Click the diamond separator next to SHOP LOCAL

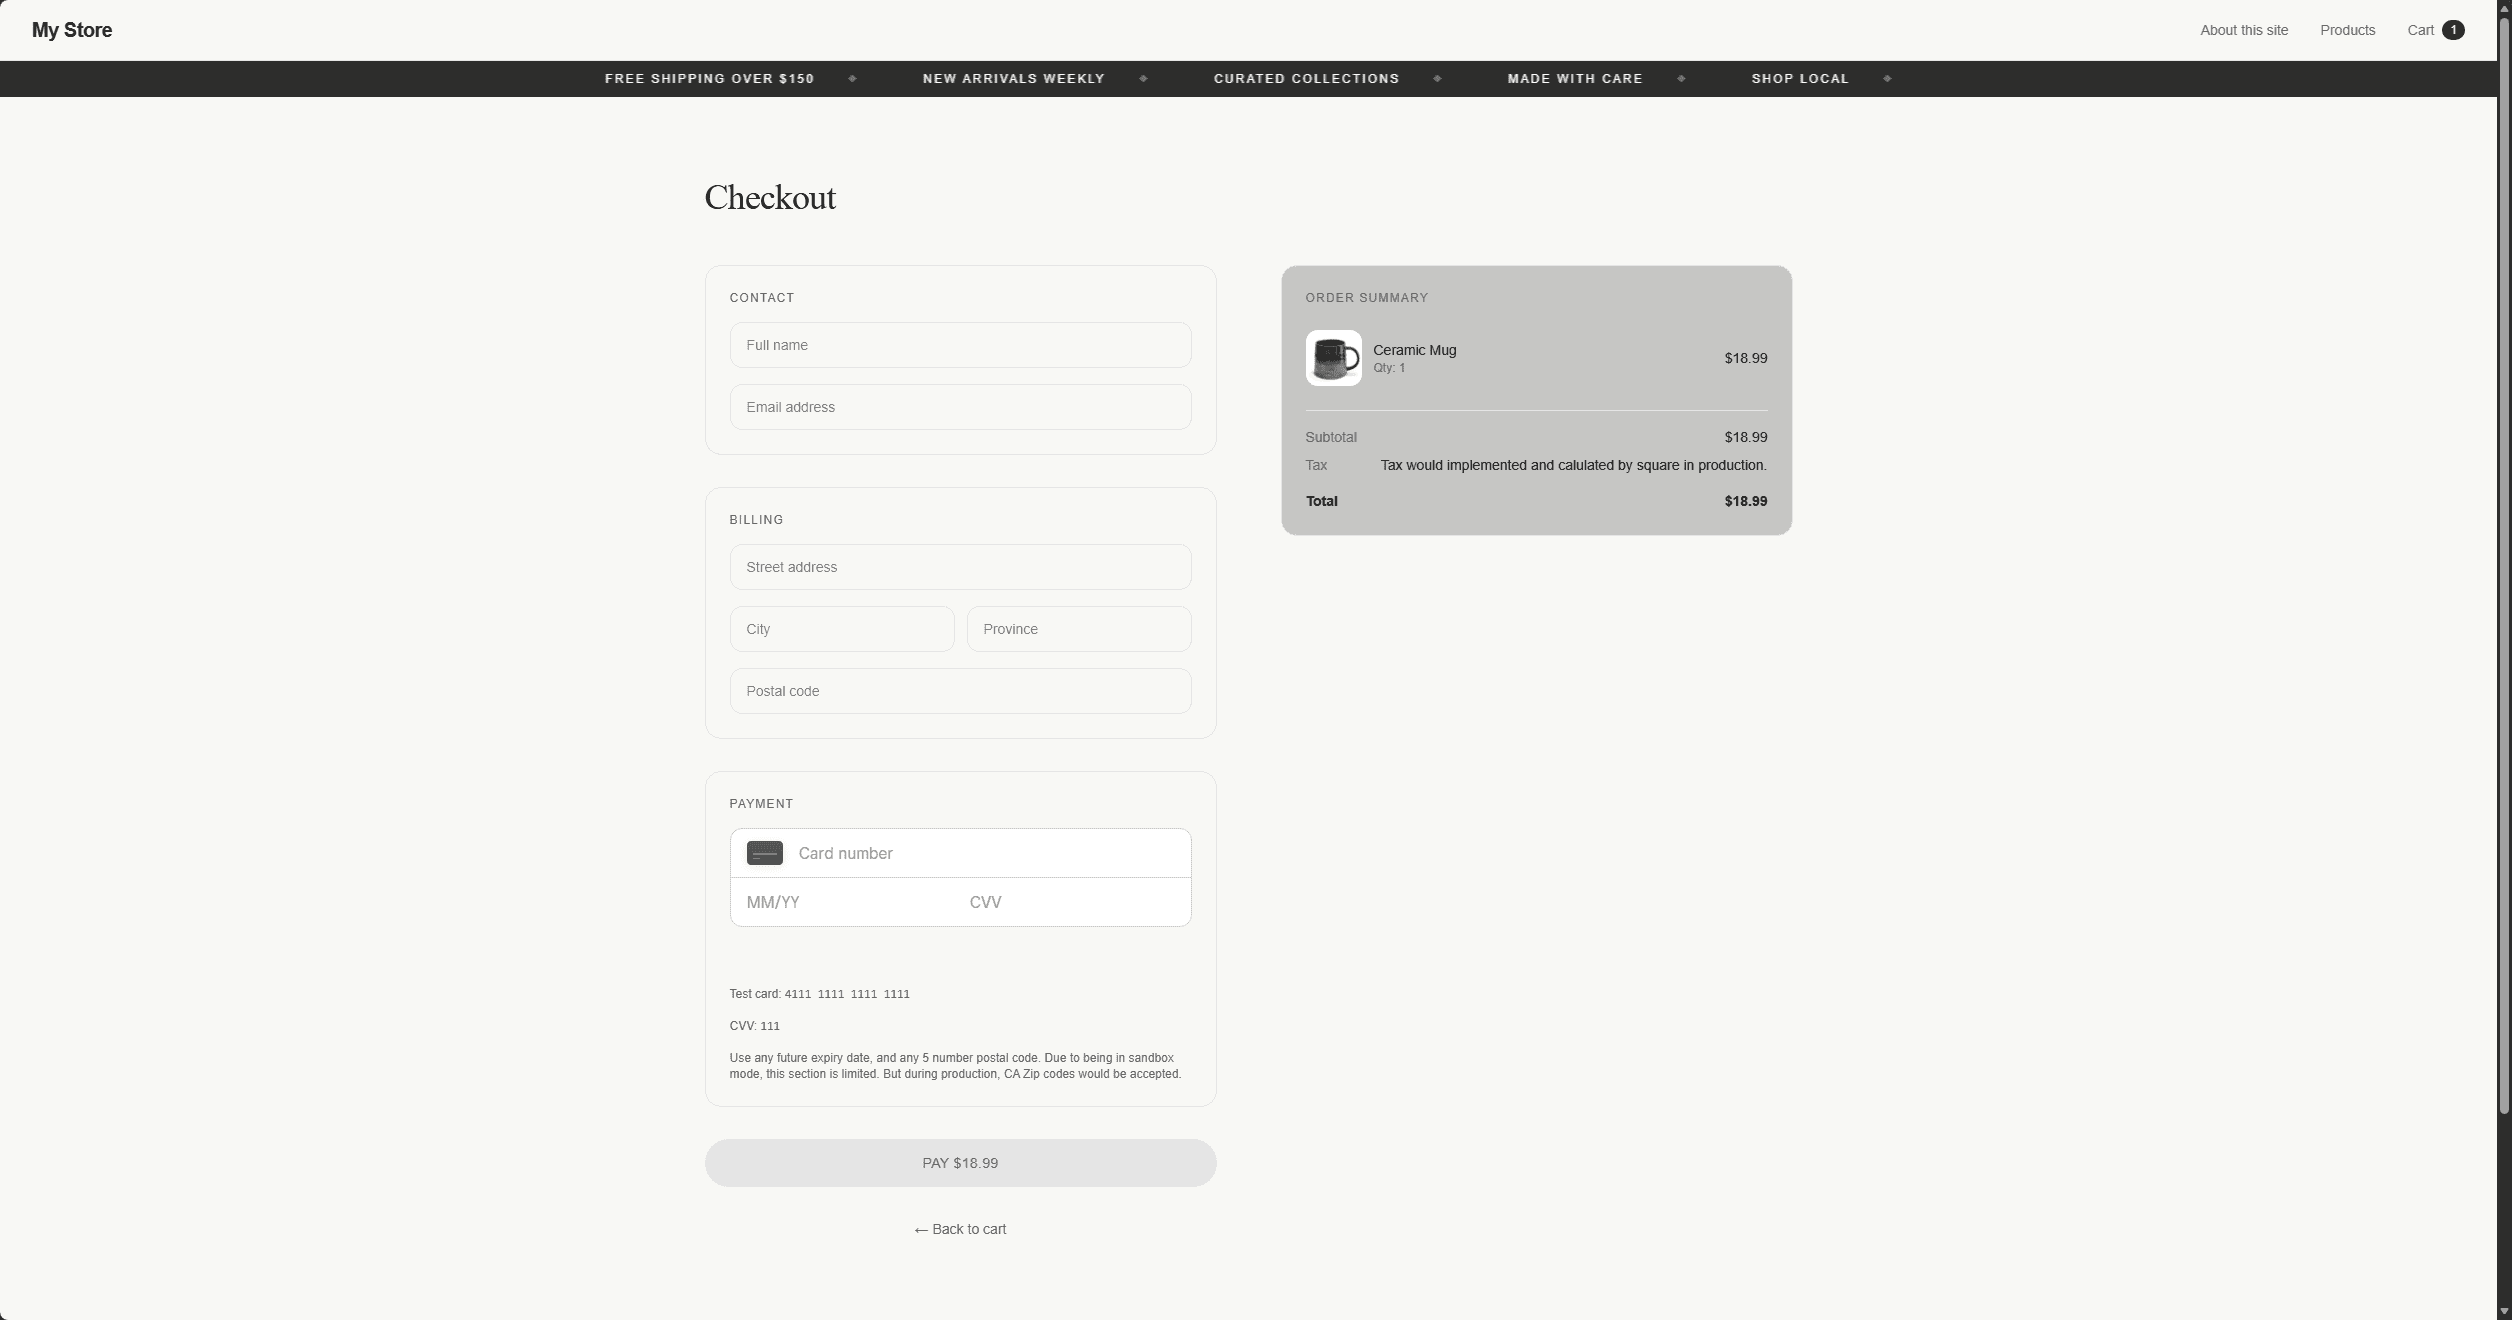[1888, 78]
